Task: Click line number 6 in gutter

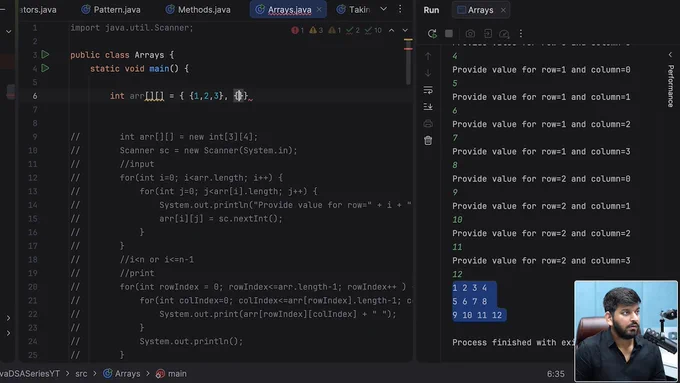Action: pos(35,96)
